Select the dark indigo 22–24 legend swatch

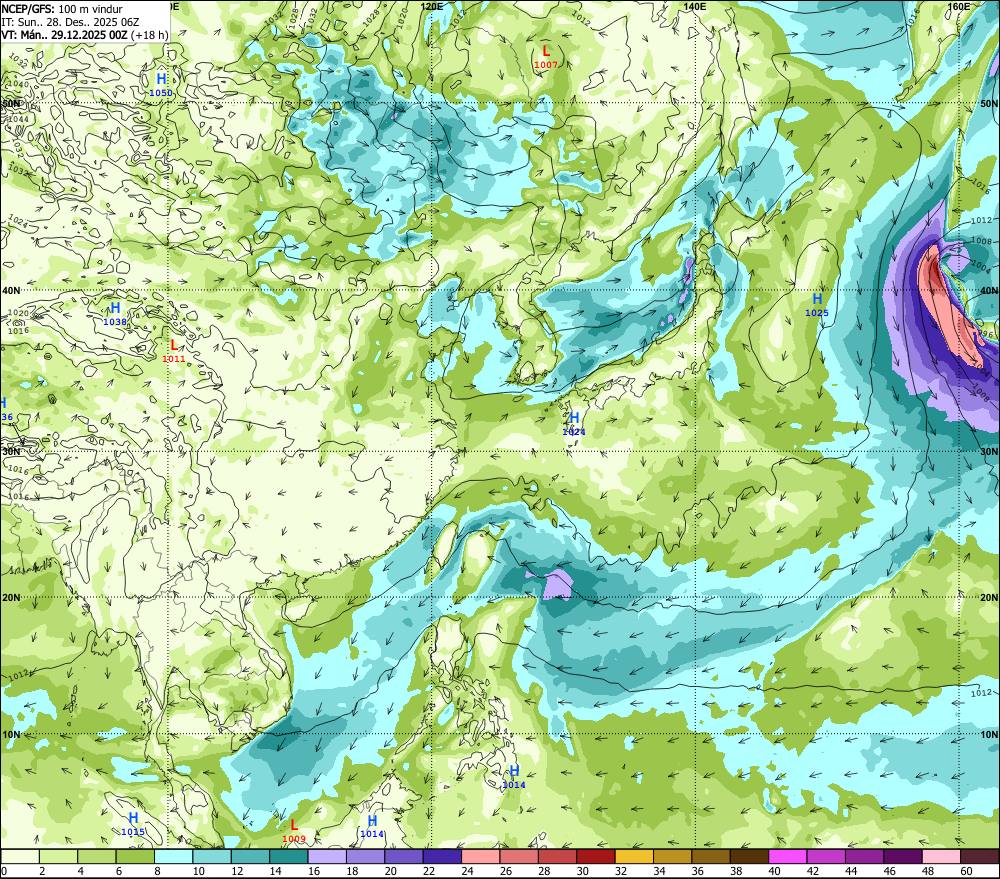[x=442, y=857]
